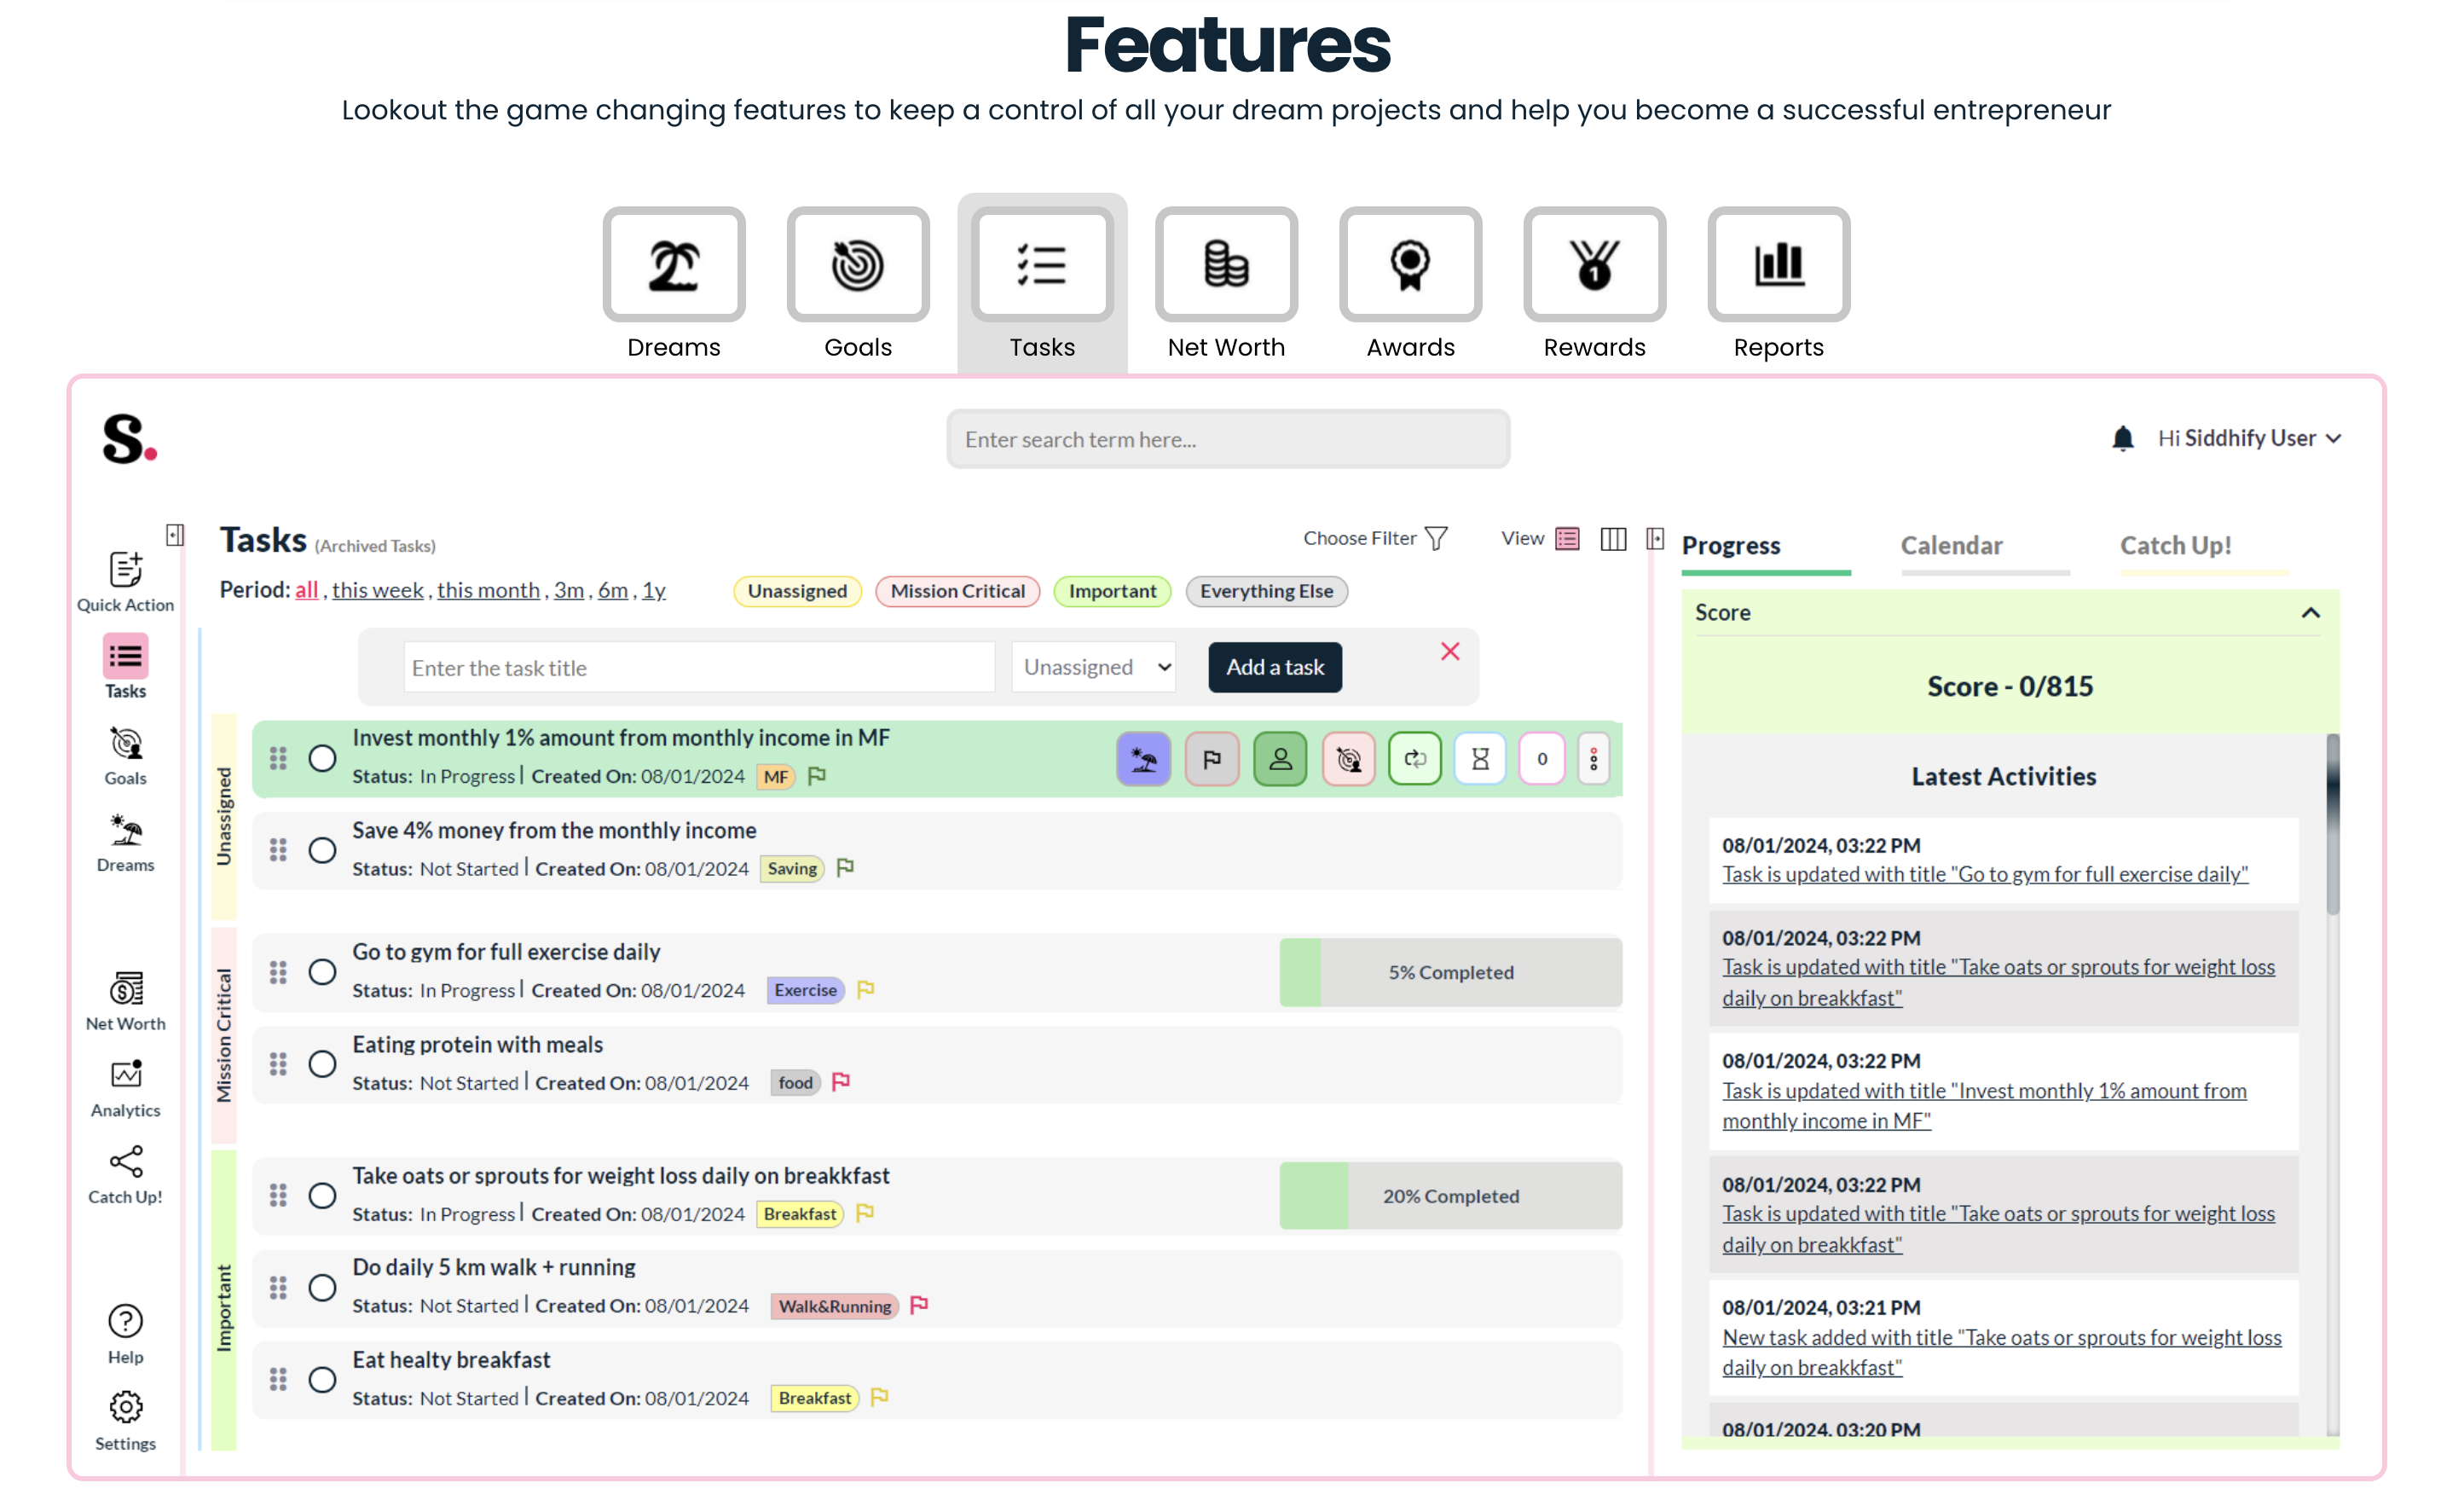Viewport: 2464px width, 1506px height.
Task: Tick circle for 'Eat healty breakfast'
Action: point(322,1380)
